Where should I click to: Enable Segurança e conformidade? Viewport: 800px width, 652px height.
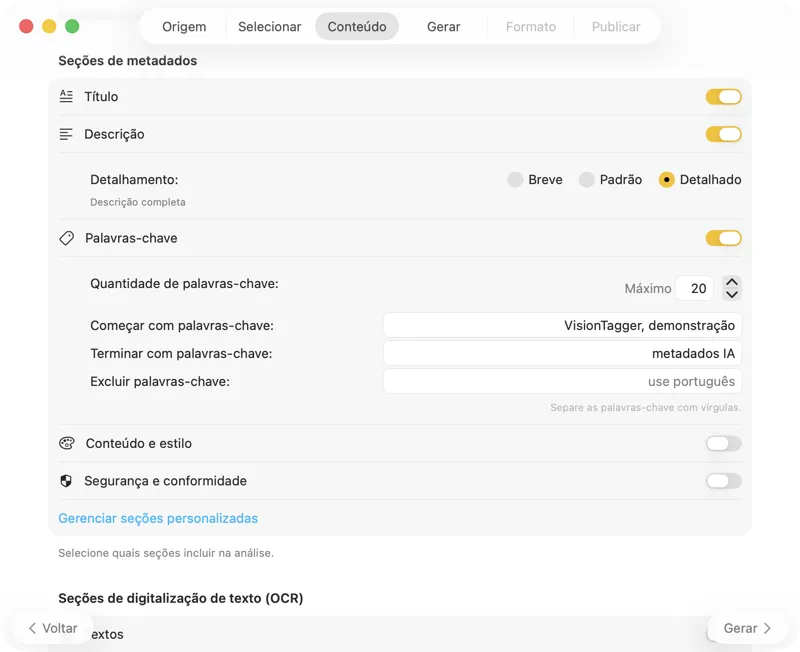coord(723,481)
